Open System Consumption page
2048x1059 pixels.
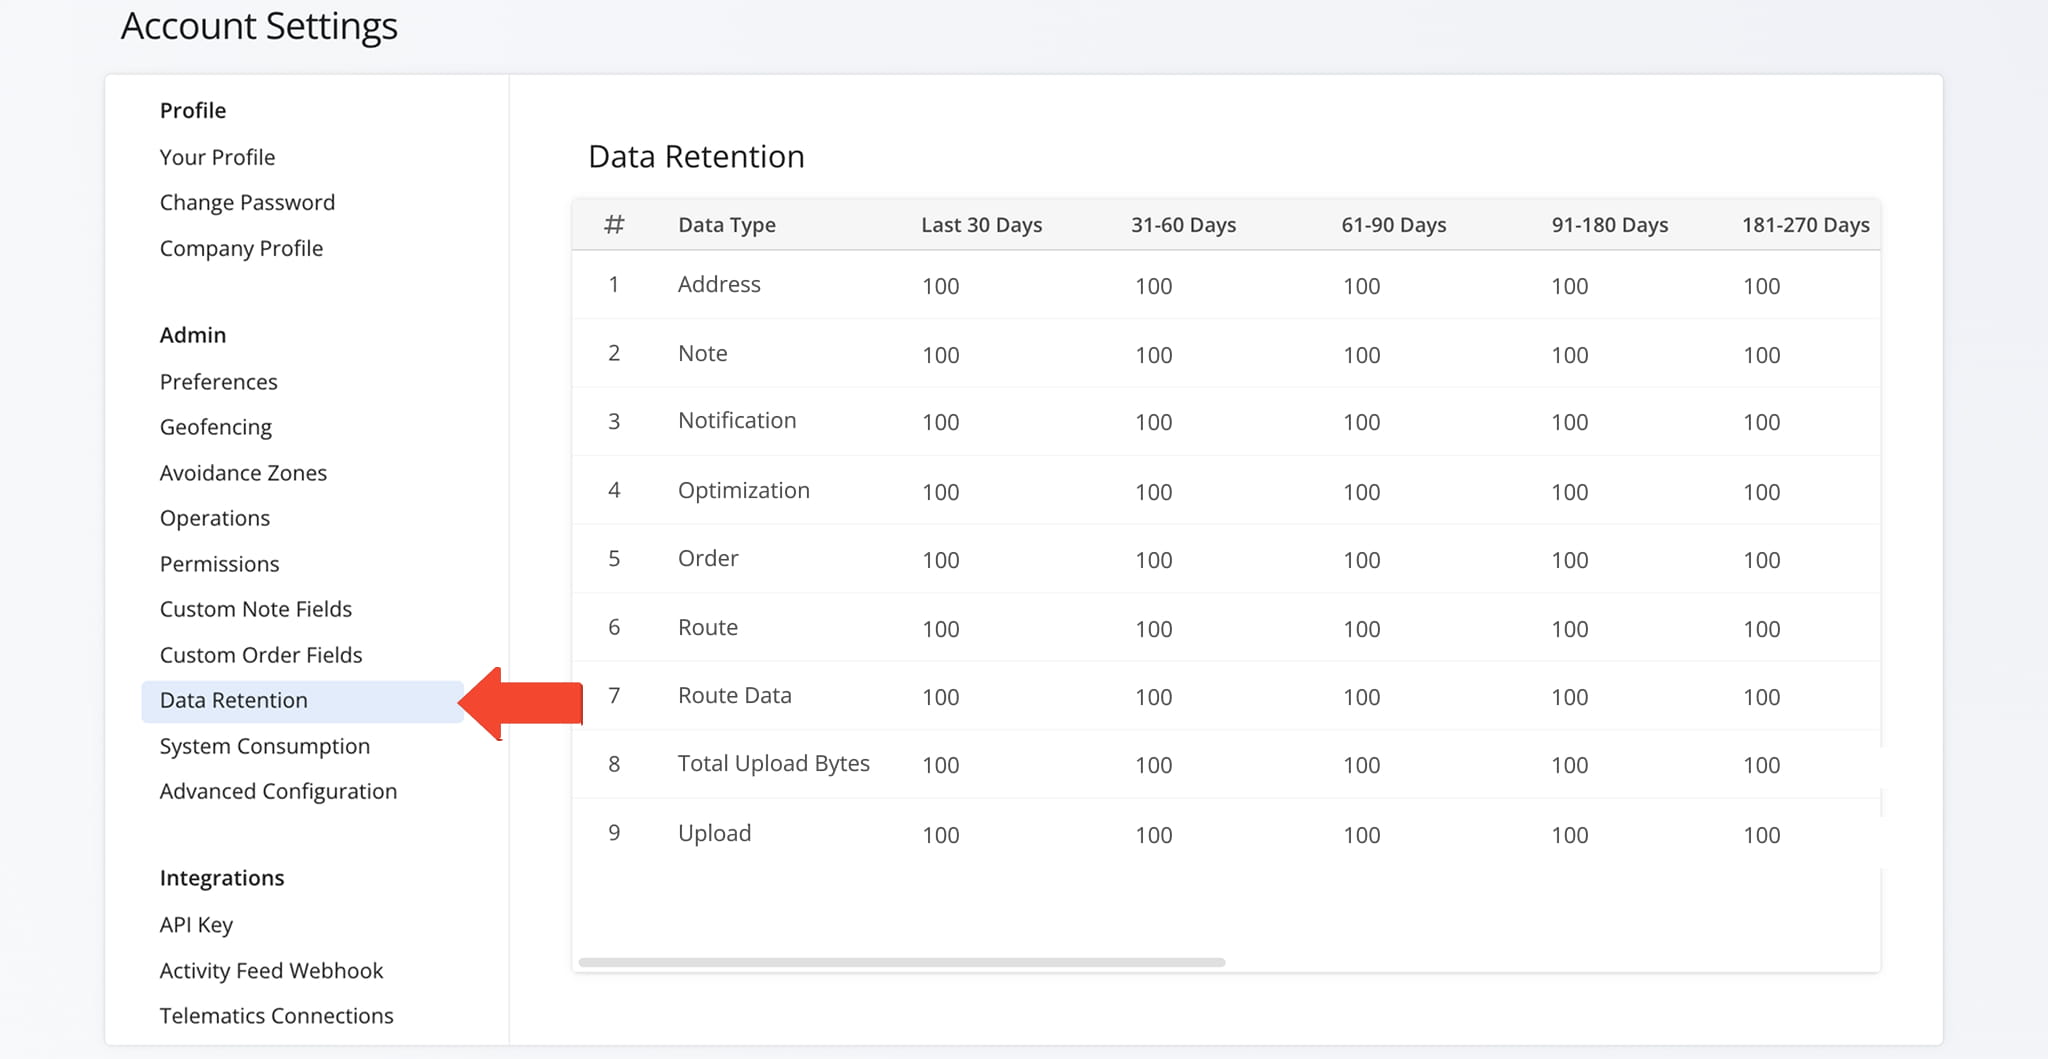(x=264, y=746)
